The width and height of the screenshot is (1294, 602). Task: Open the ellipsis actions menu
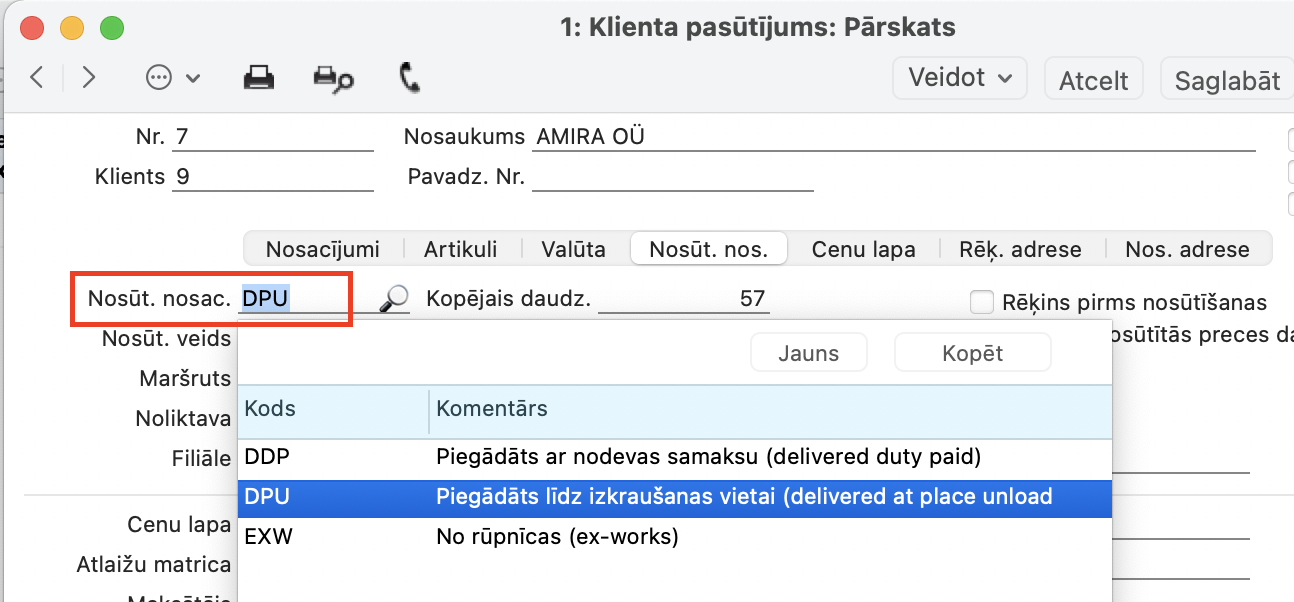coord(172,78)
